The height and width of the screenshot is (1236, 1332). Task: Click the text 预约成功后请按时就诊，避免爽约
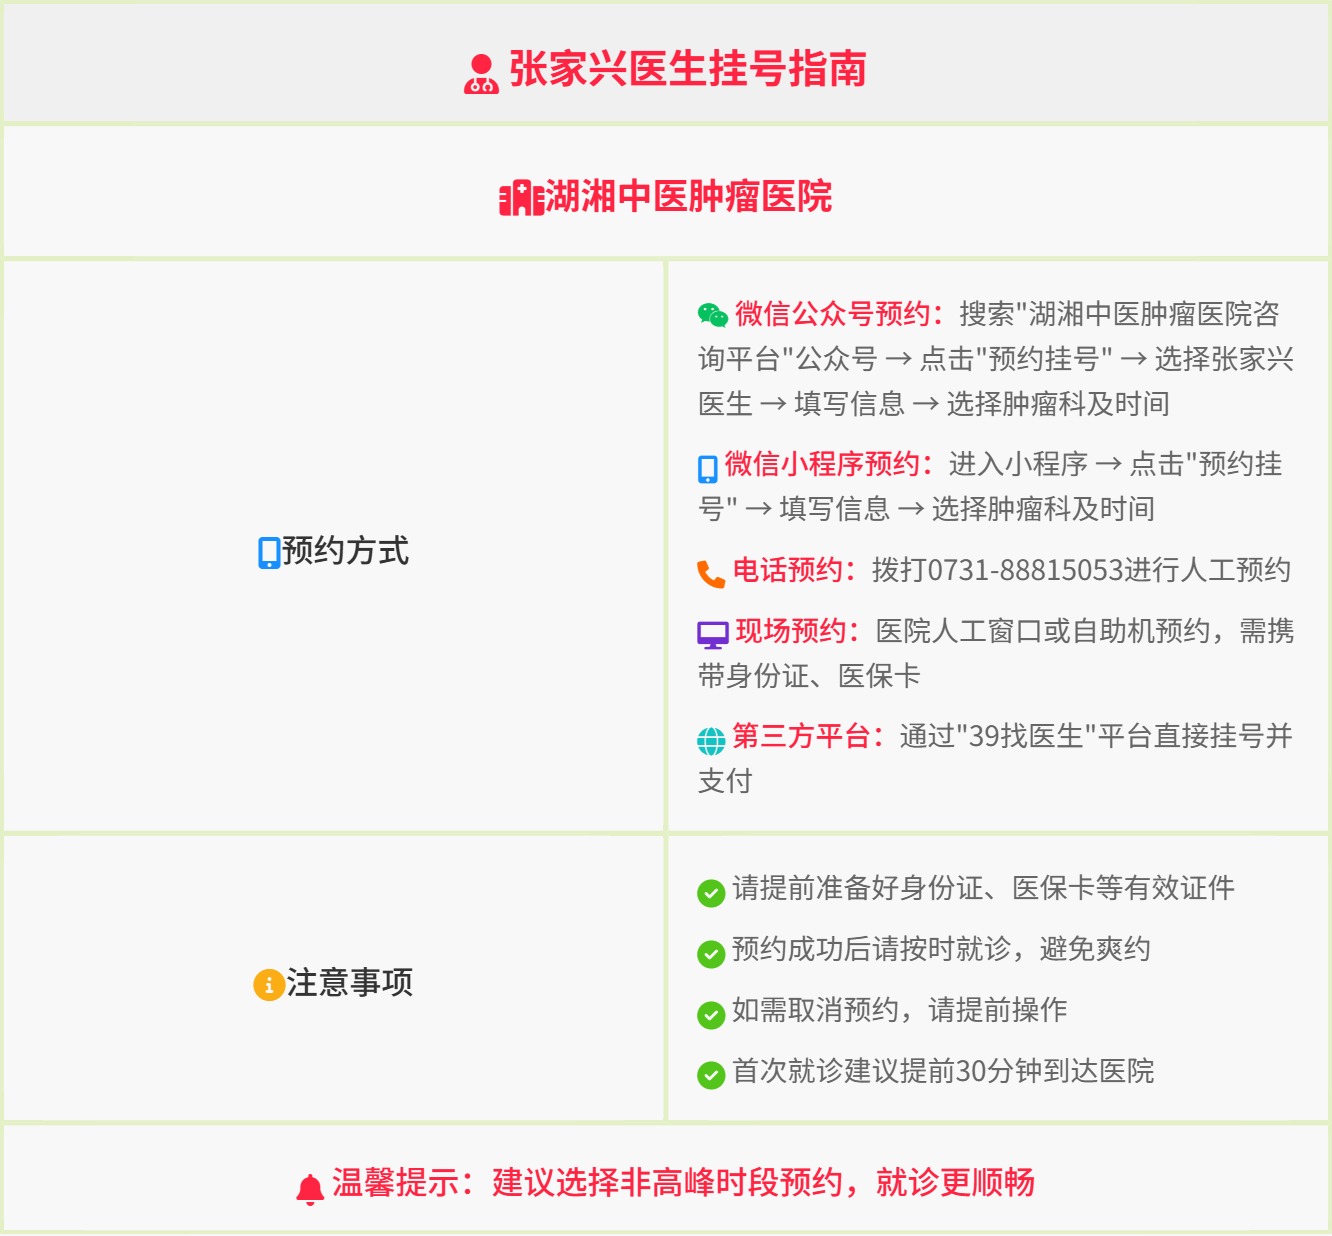[941, 949]
